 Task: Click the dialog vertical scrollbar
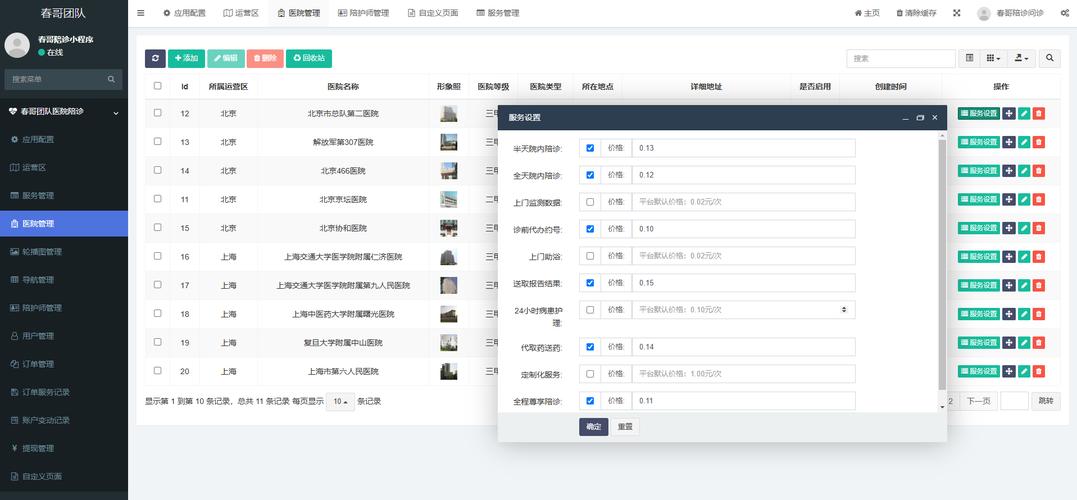point(942,264)
